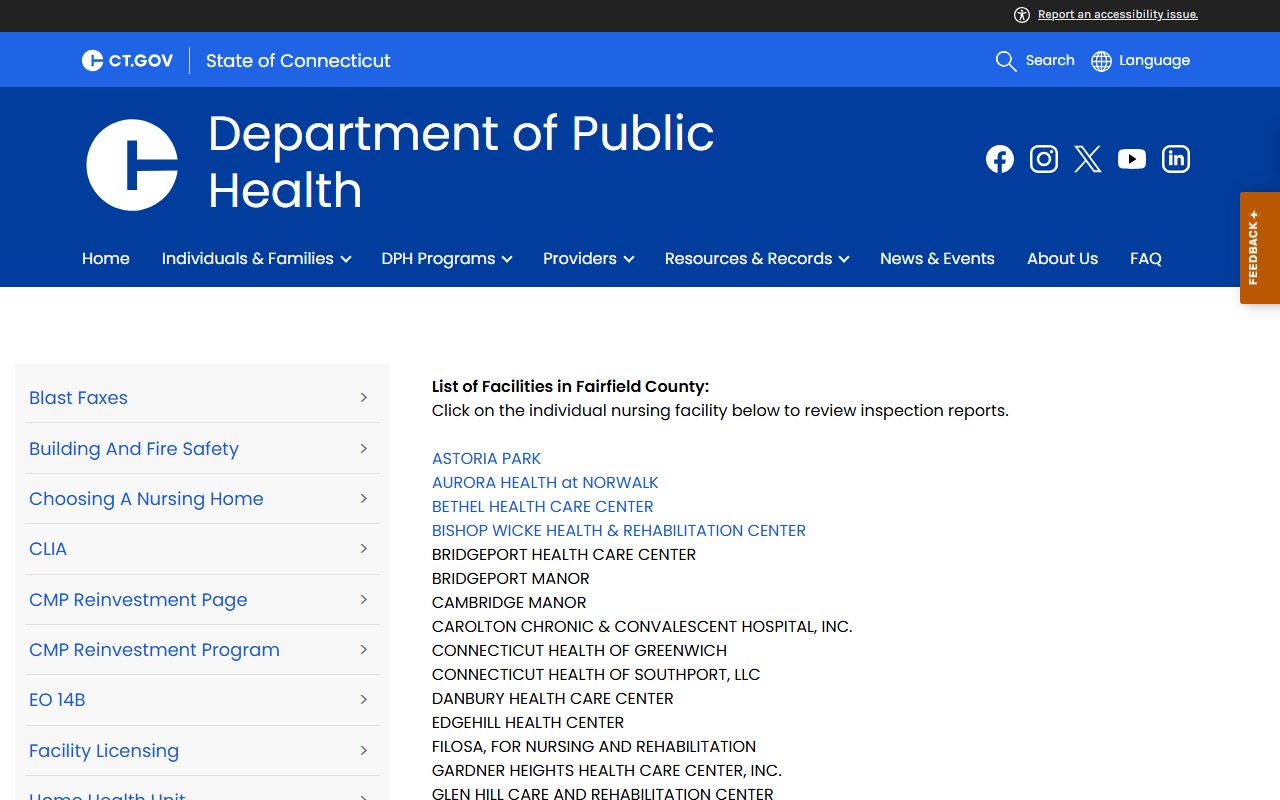Click CONNECTICUT HEALTH OF SOUTHPORT, LLC text
The height and width of the screenshot is (800, 1280).
point(596,675)
